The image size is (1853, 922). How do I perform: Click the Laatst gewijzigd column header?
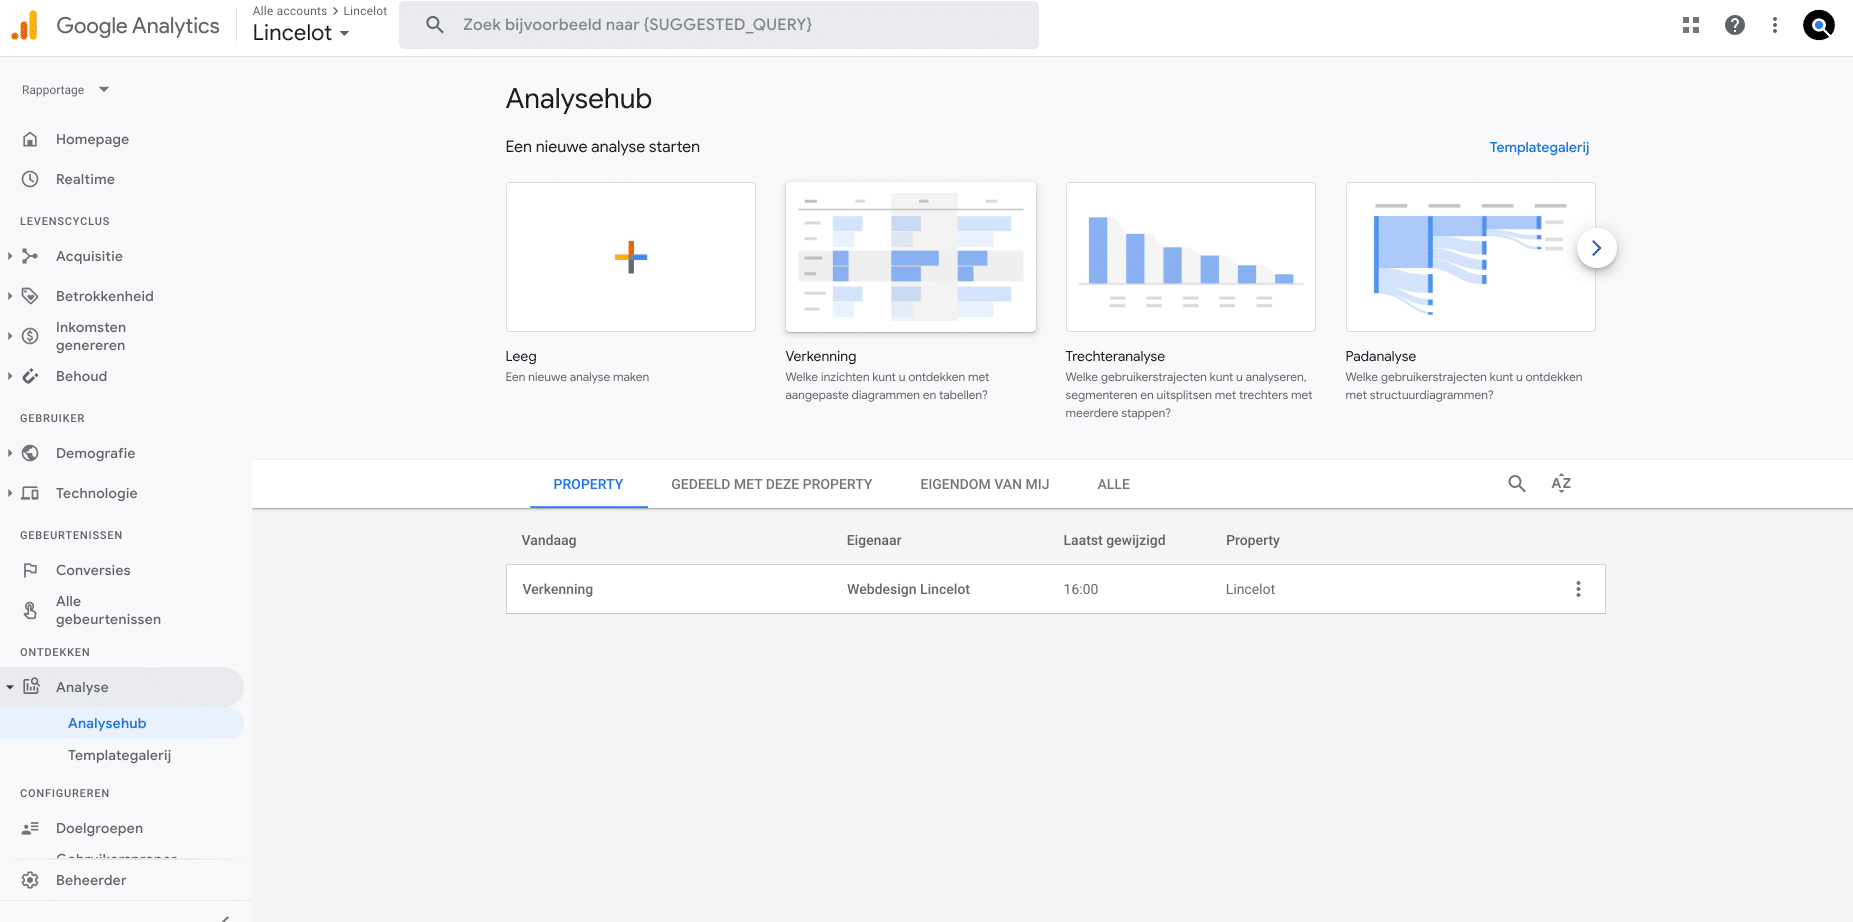1114,540
